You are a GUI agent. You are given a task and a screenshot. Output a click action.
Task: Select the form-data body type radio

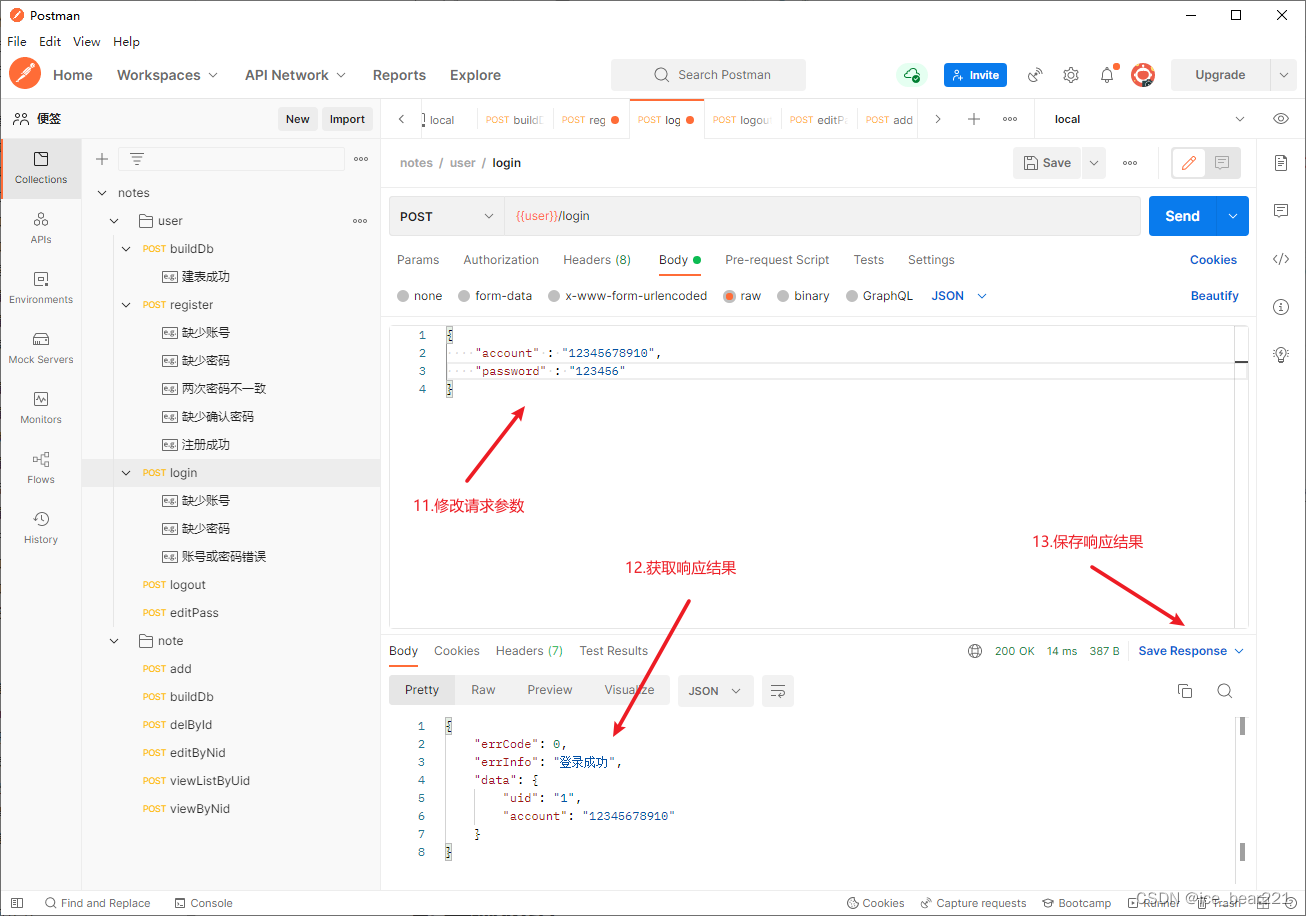464,296
